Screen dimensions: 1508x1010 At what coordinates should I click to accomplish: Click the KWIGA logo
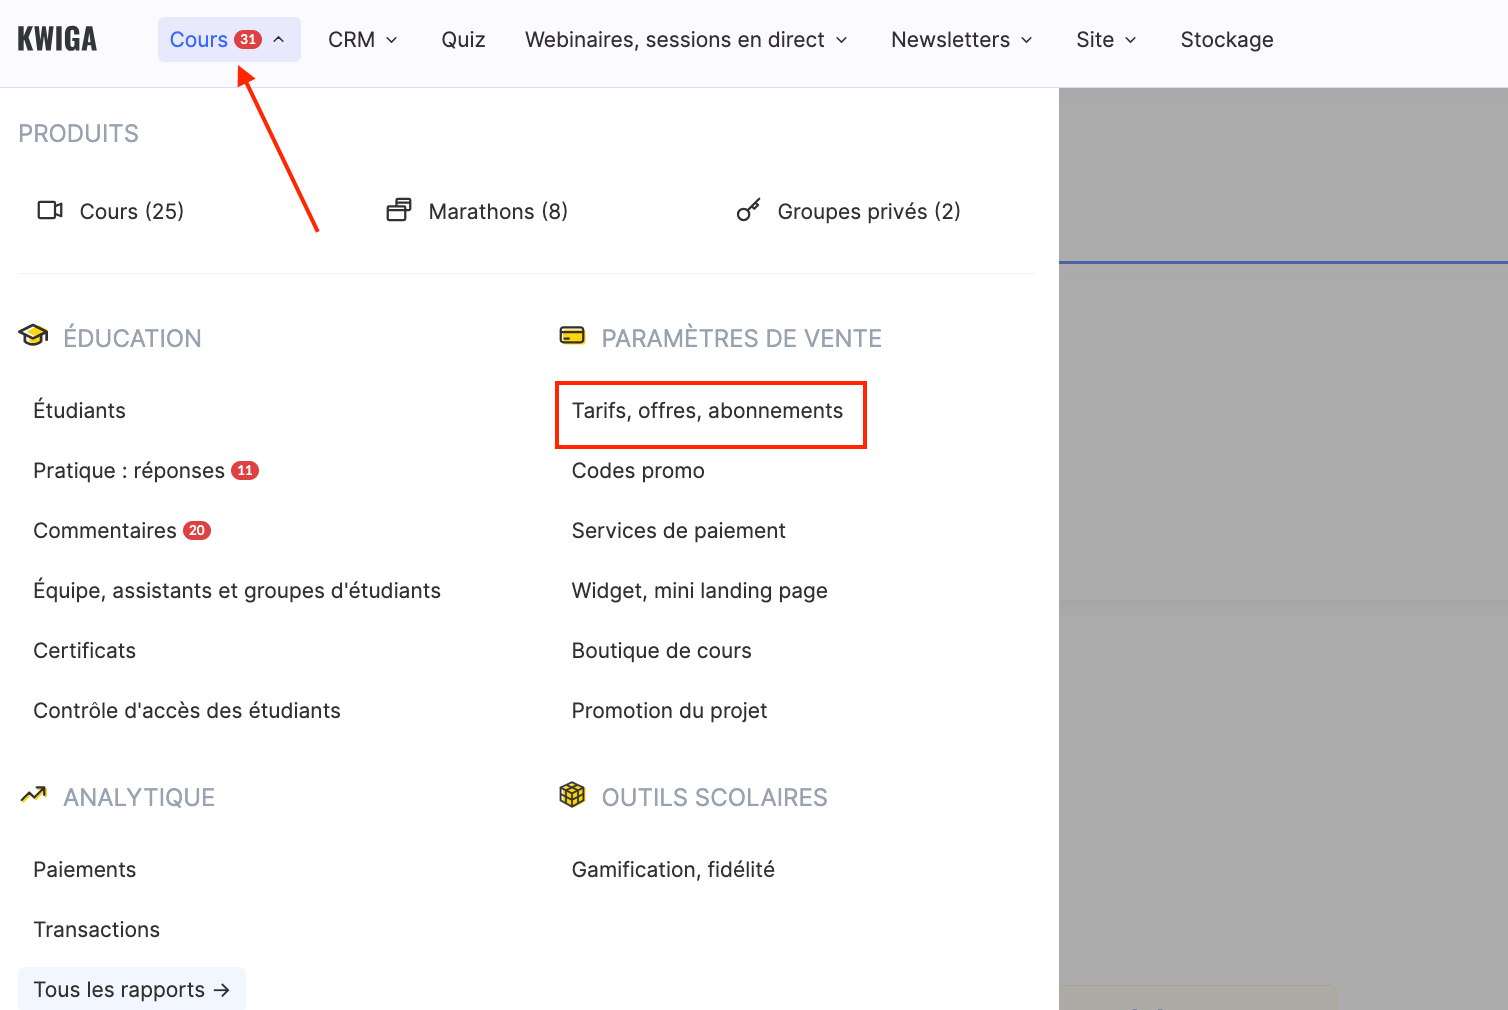pyautogui.click(x=57, y=39)
